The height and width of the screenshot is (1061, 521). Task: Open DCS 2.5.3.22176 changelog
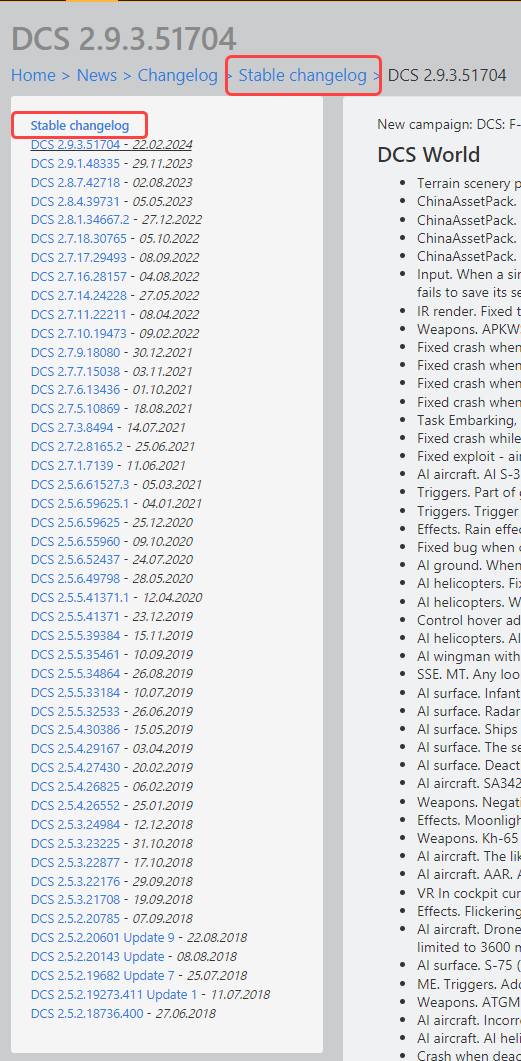[x=75, y=881]
